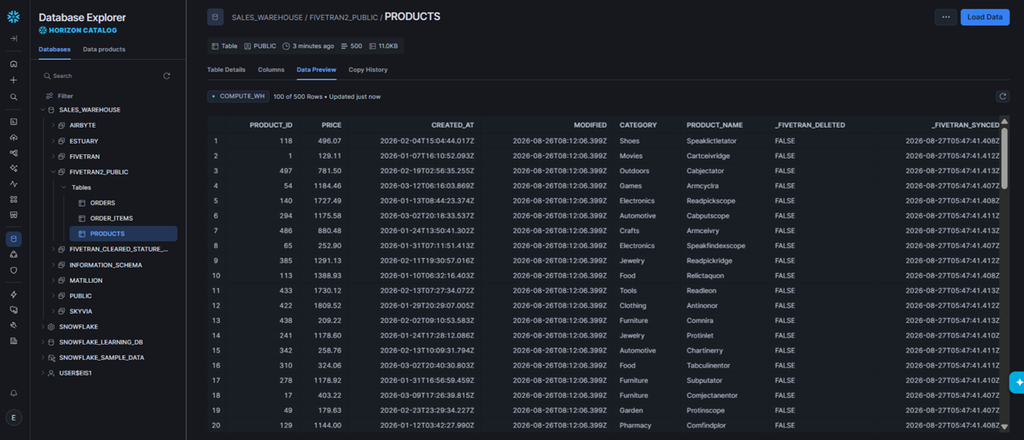Collapse the Tables group
This screenshot has height=440, width=1024.
coord(64,187)
